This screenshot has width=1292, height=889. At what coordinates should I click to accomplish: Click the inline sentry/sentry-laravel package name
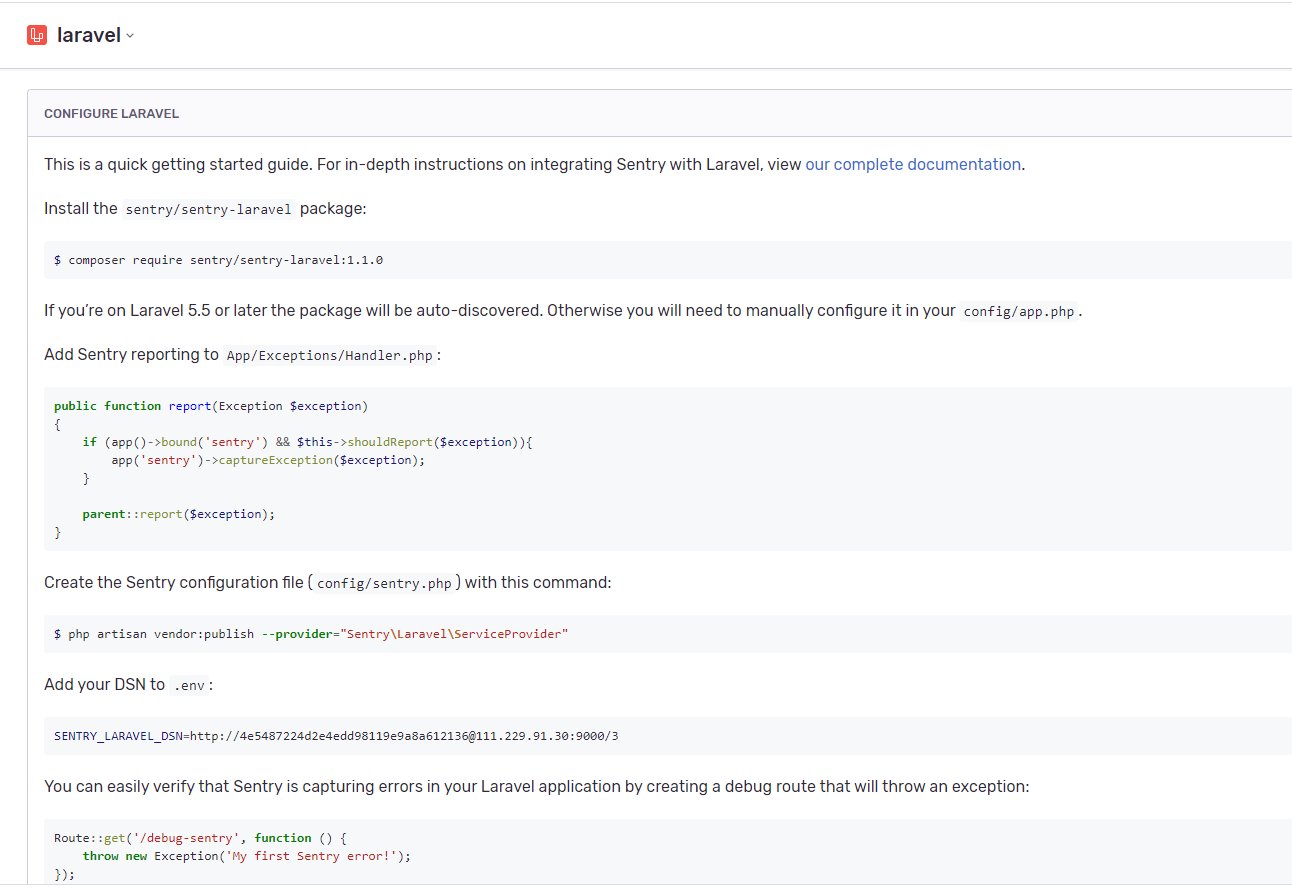209,209
